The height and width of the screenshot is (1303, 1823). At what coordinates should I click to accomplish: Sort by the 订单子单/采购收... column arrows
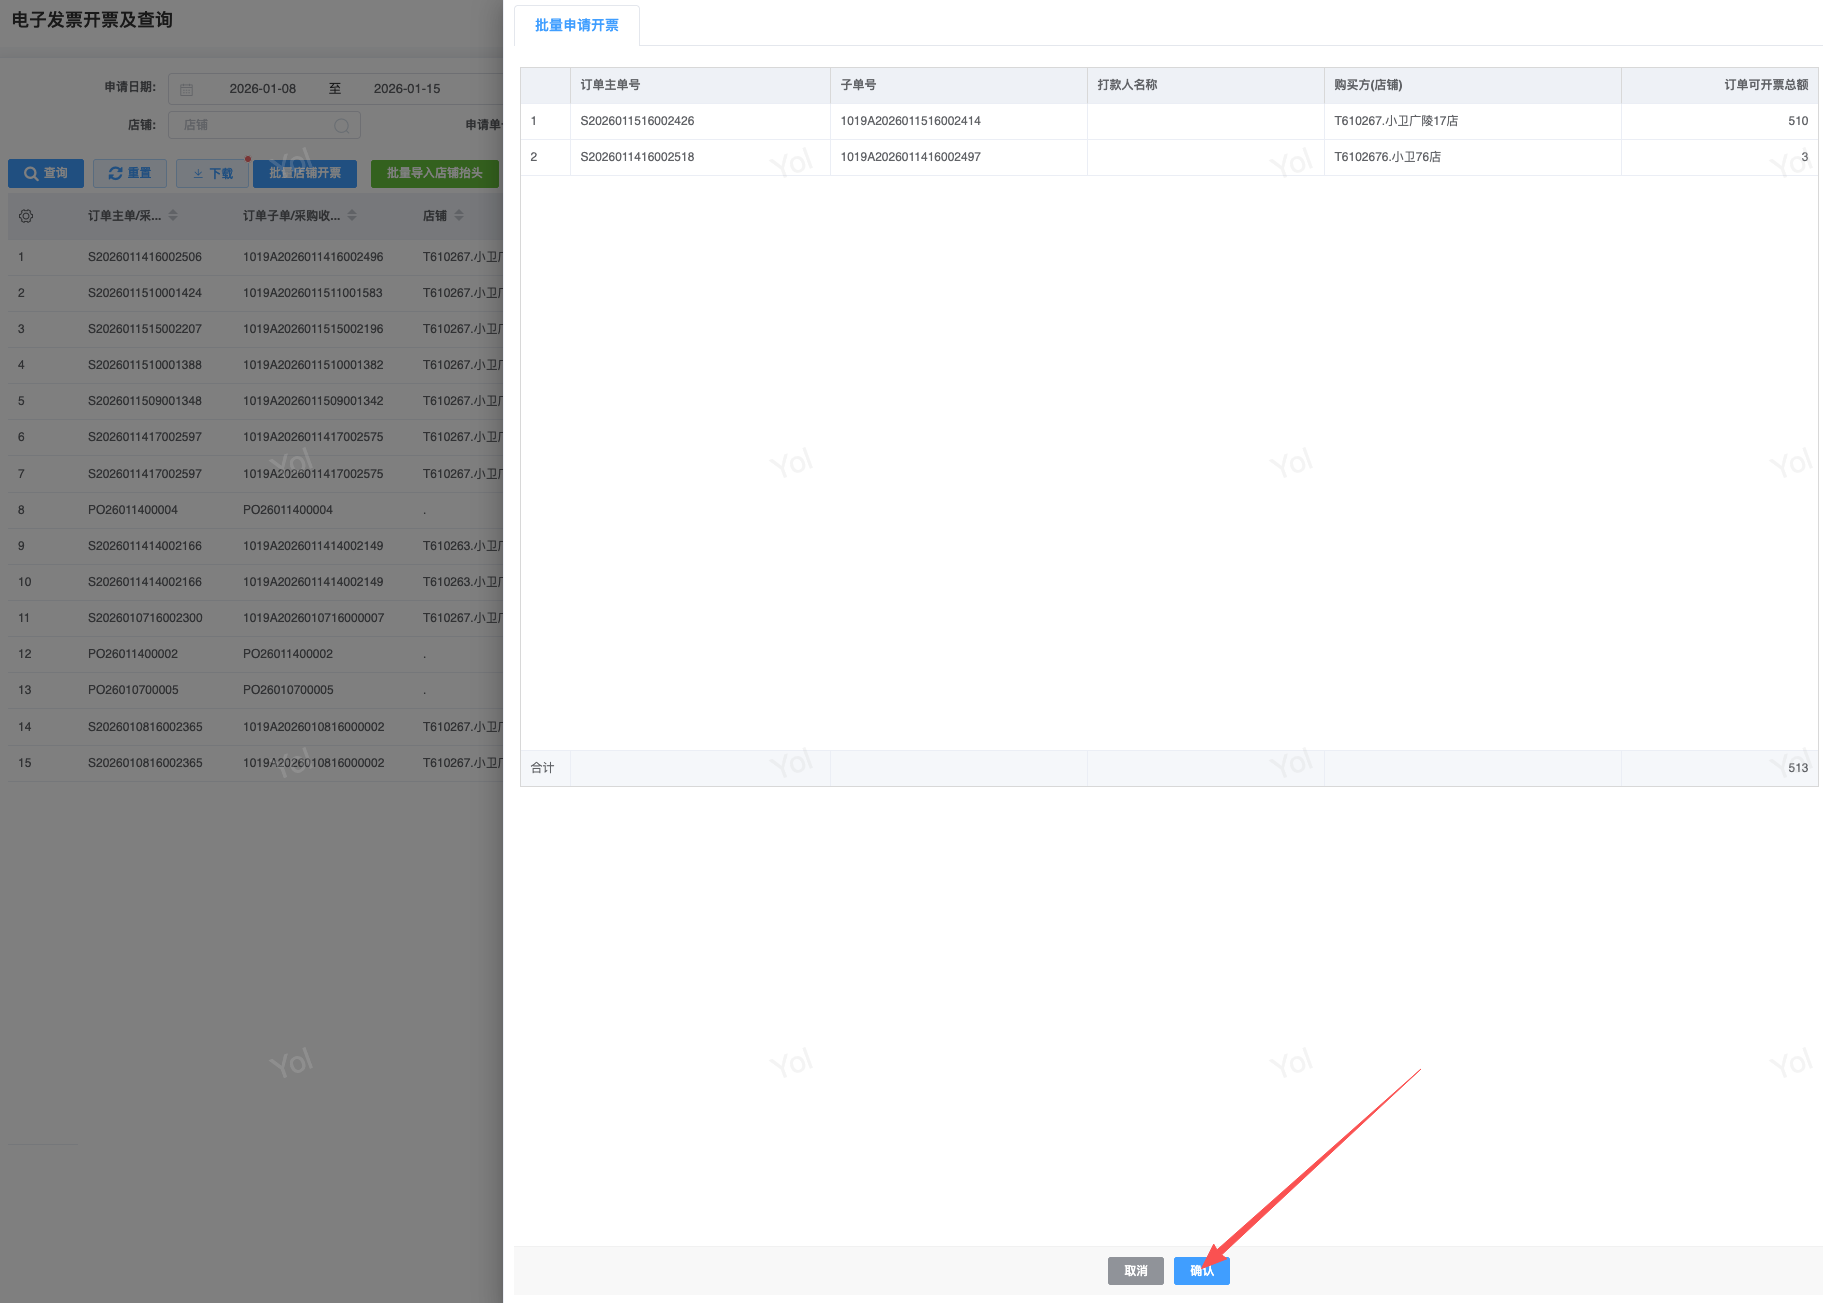click(x=352, y=215)
